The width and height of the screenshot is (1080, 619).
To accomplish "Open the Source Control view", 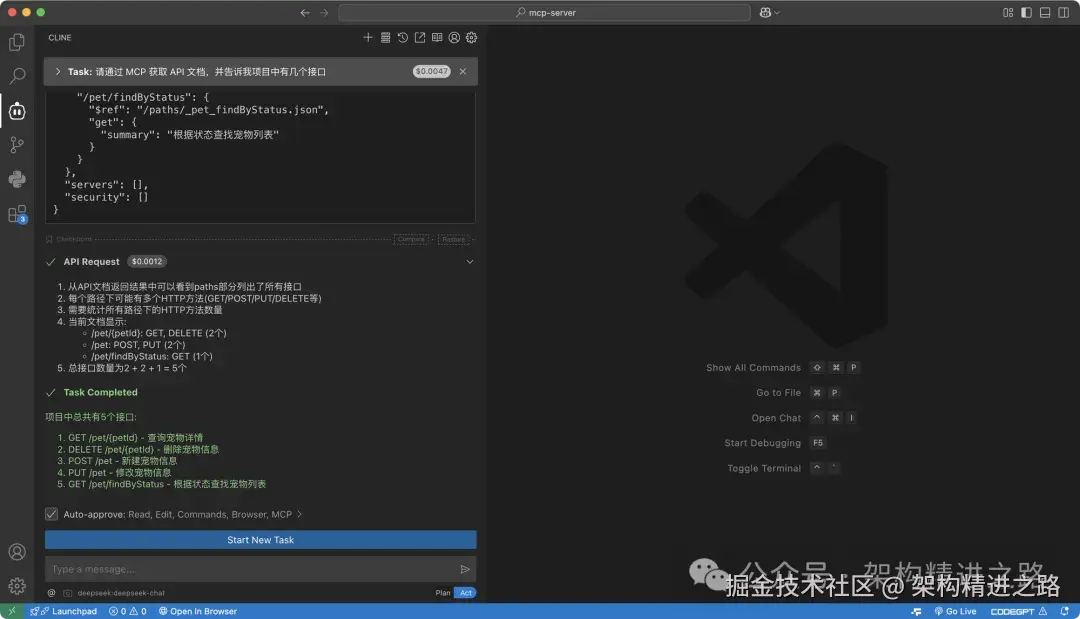I will (x=17, y=145).
